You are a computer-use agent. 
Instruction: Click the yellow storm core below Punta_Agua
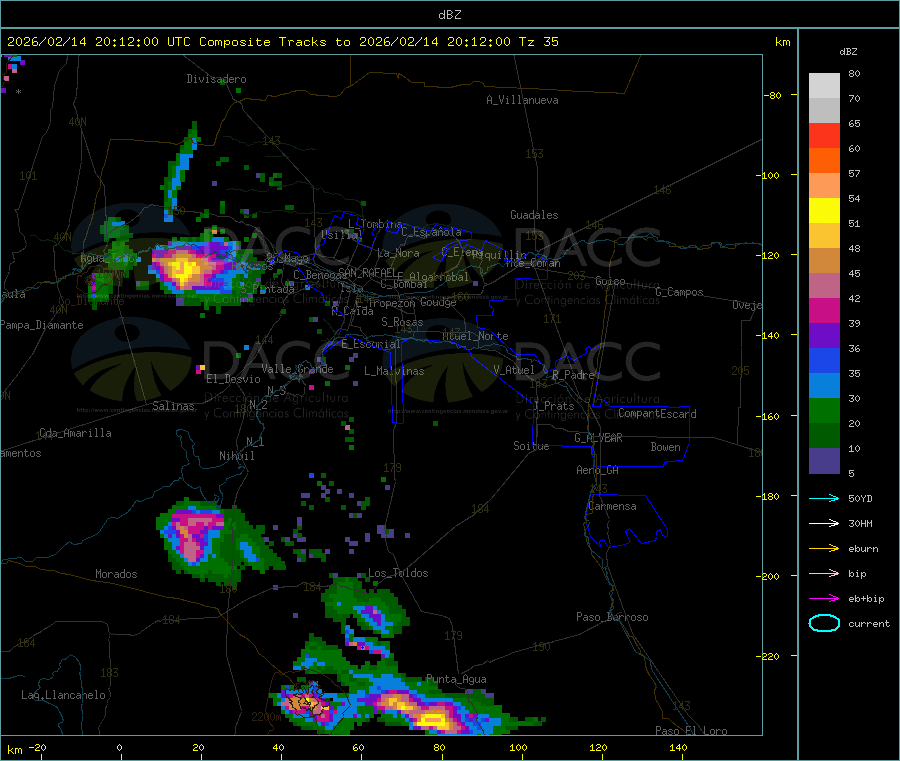coord(433,719)
